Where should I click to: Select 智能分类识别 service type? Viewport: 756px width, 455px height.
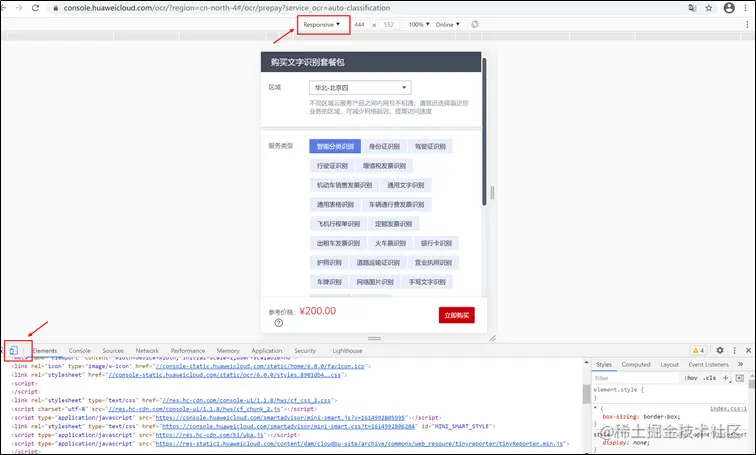coord(335,146)
